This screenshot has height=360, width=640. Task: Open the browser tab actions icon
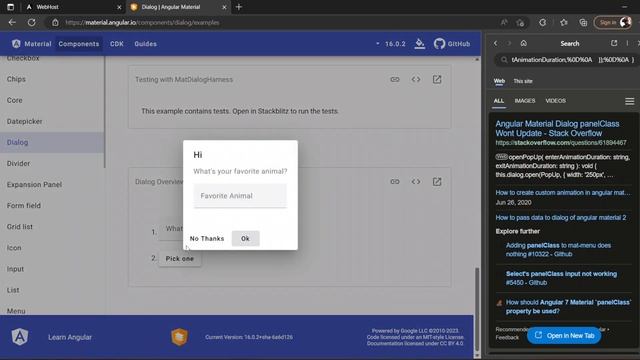pos(11,7)
